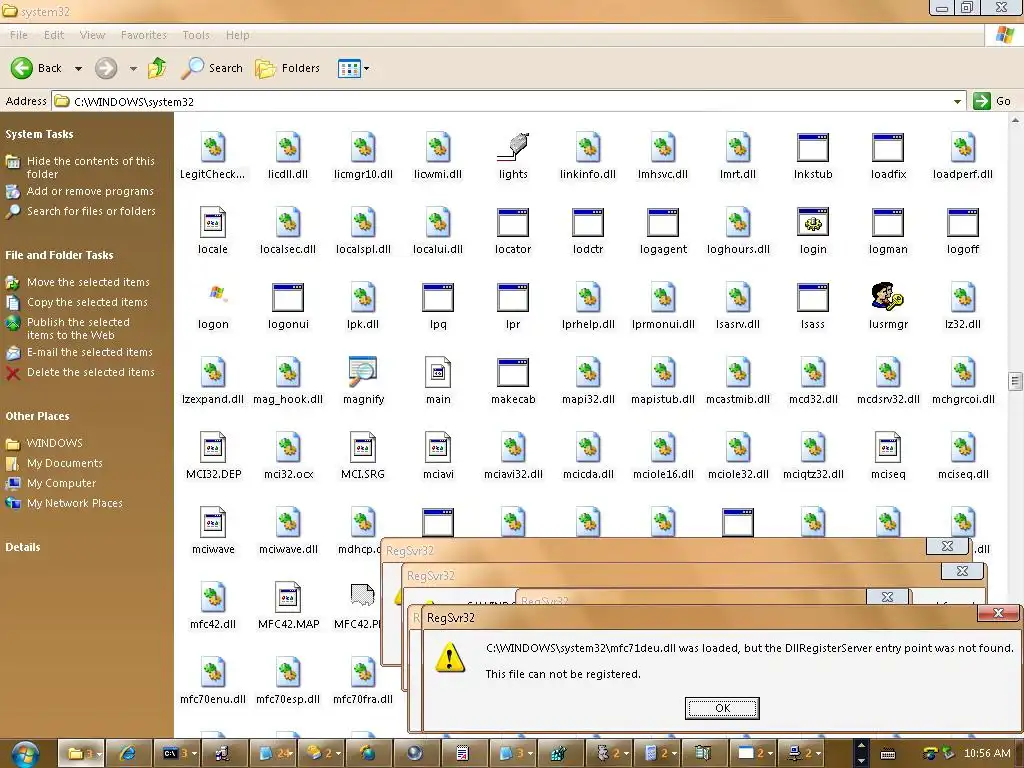The height and width of the screenshot is (768, 1024).
Task: Select the mapi32.dll file icon
Action: [x=588, y=372]
